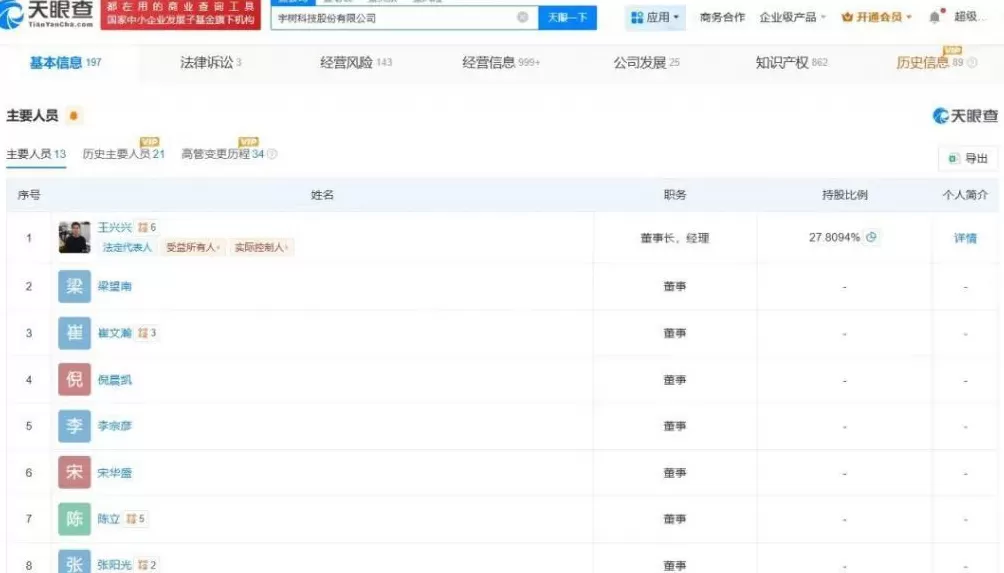Click the blue 梁 avatar tile
Image resolution: width=1004 pixels, height=573 pixels.
[74, 286]
